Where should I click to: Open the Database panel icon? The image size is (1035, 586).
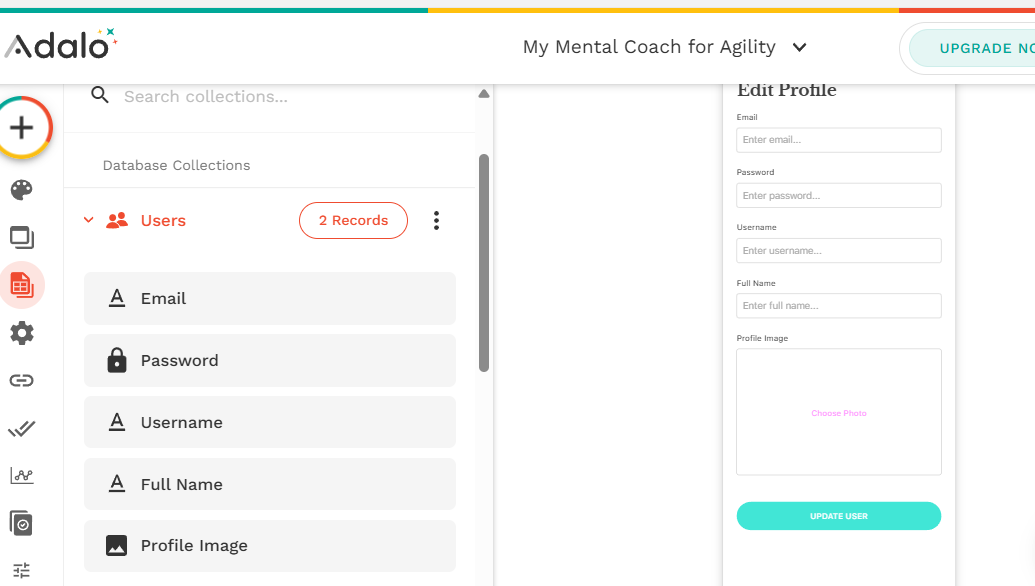coord(22,285)
